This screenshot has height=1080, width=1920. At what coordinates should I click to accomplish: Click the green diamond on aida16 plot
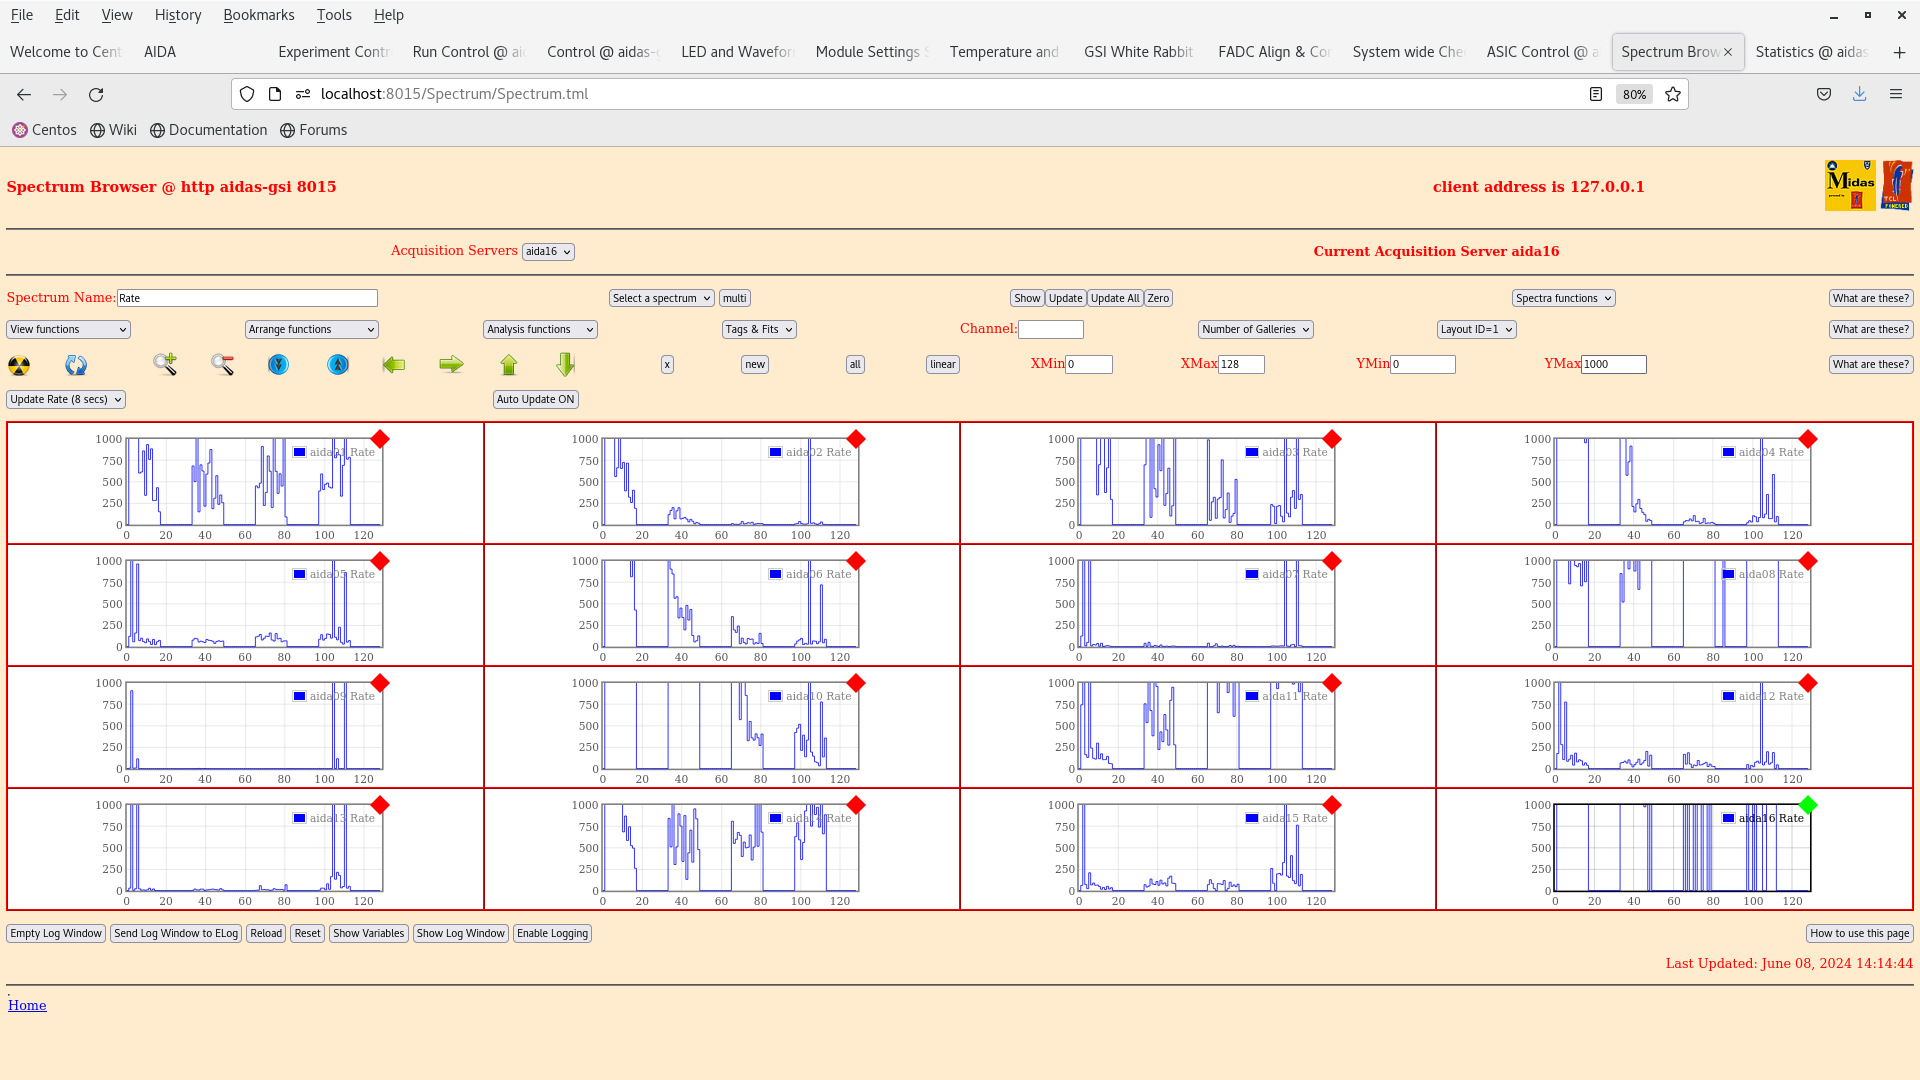click(1807, 805)
